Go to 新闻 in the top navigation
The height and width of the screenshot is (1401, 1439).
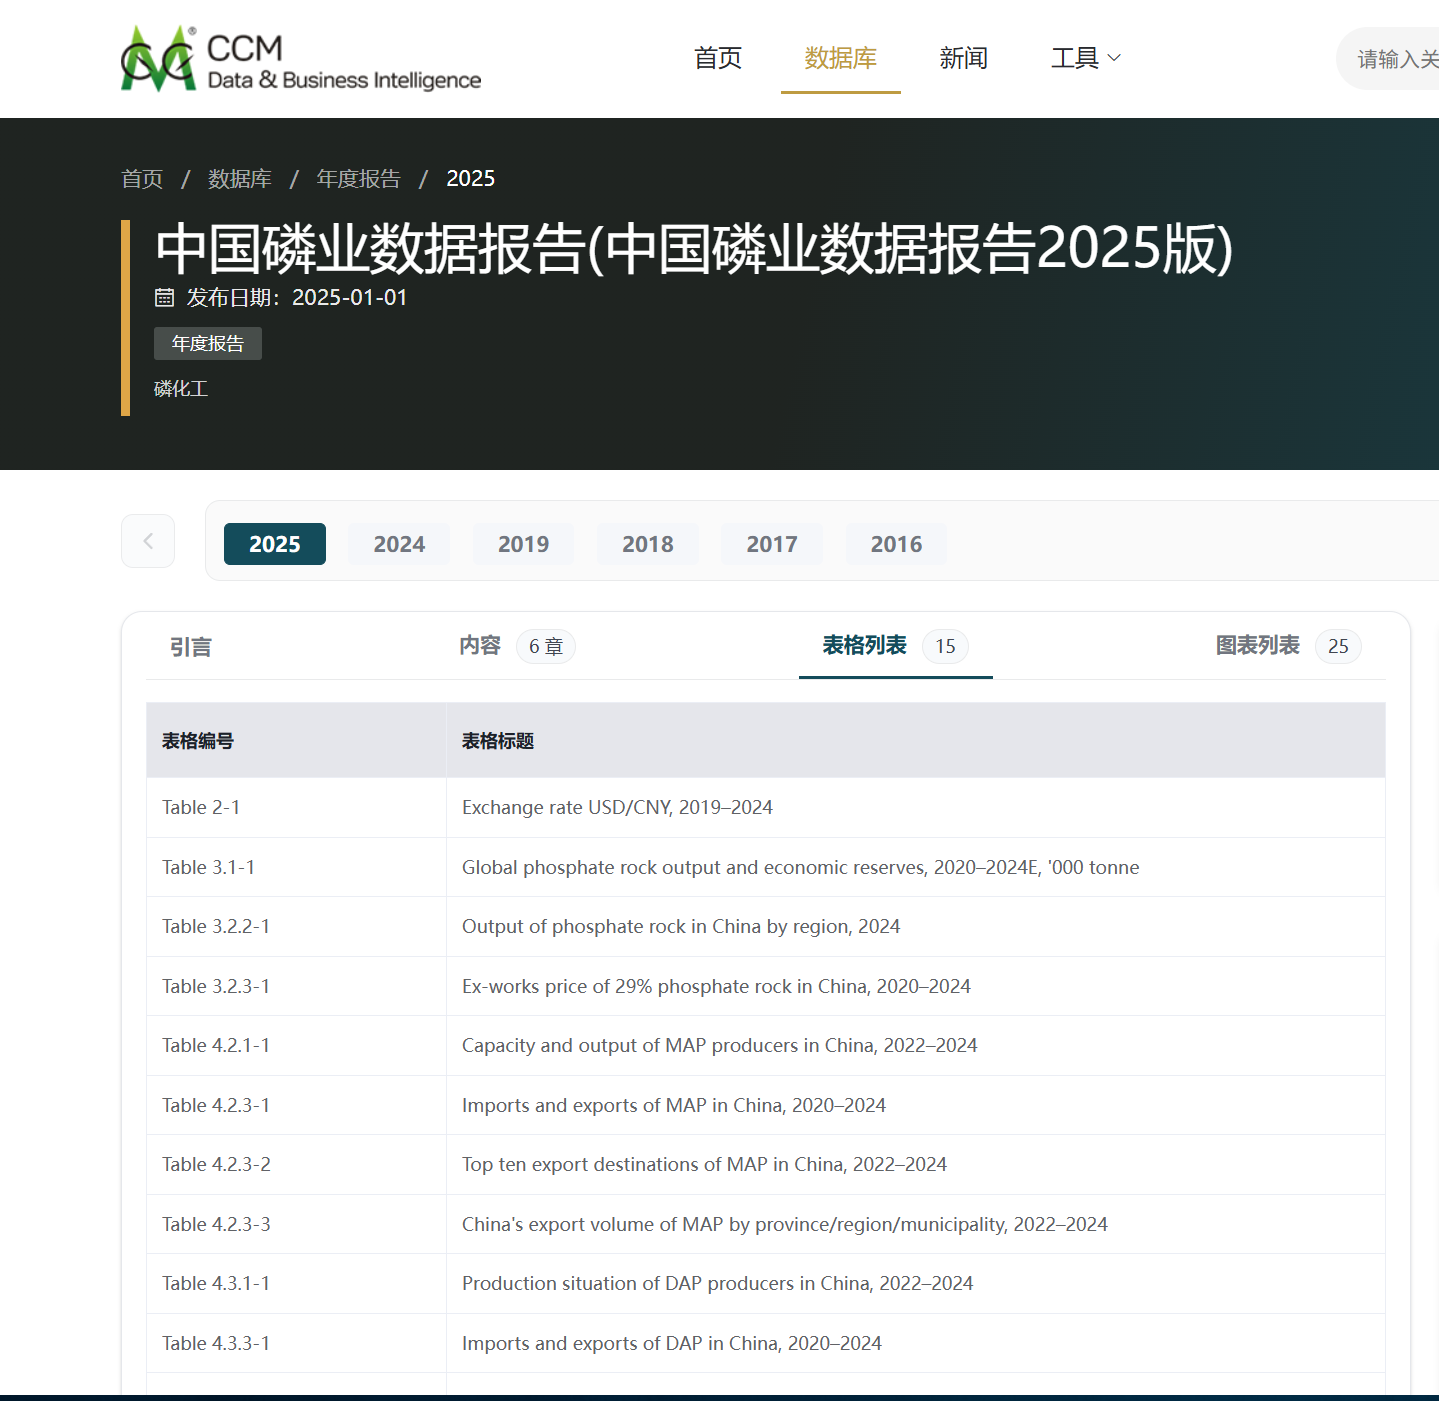tap(963, 59)
